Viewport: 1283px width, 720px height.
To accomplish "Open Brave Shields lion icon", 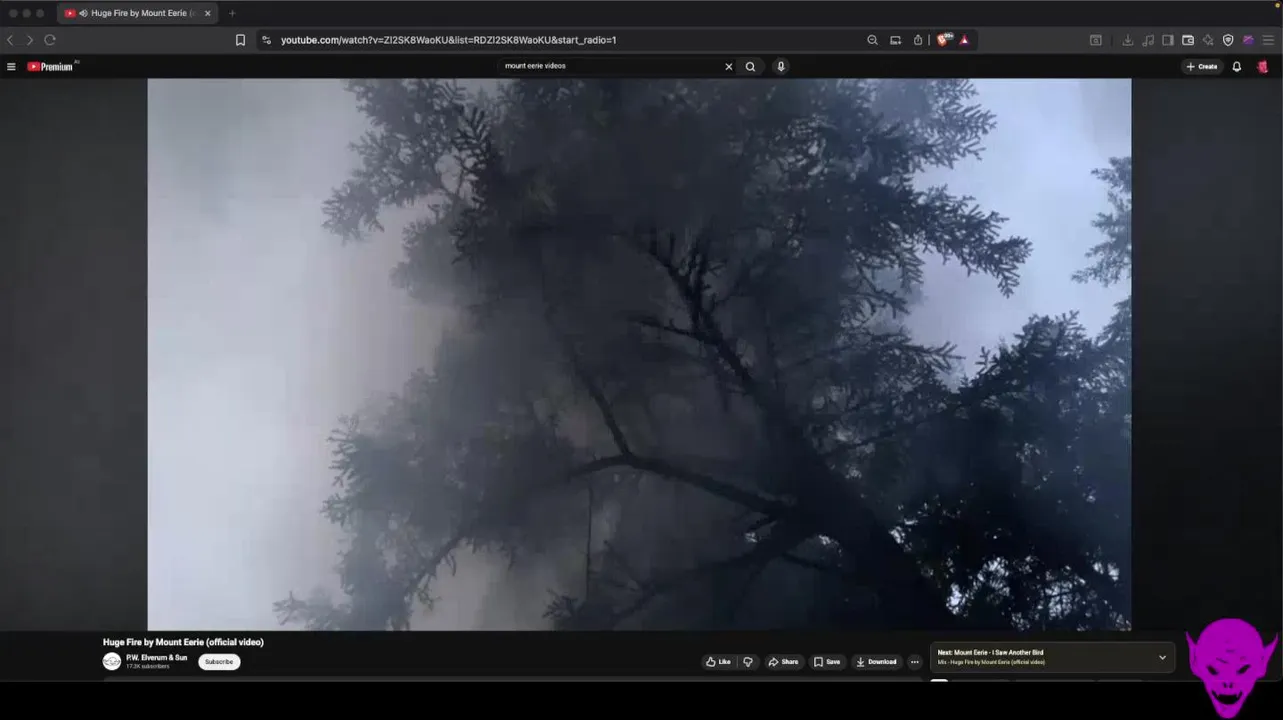I will [x=942, y=40].
